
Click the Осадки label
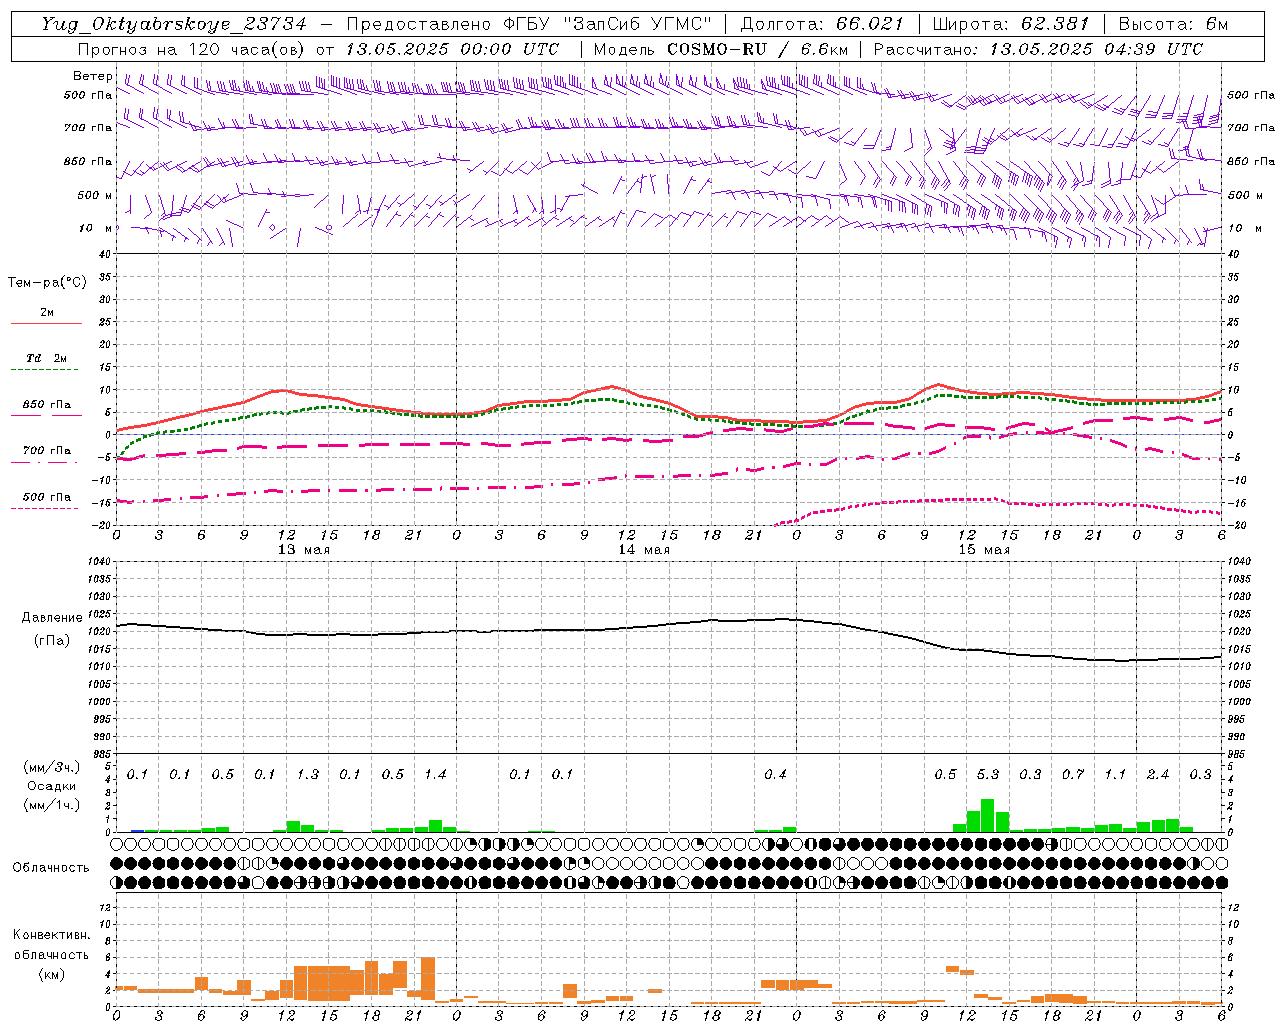tap(51, 786)
